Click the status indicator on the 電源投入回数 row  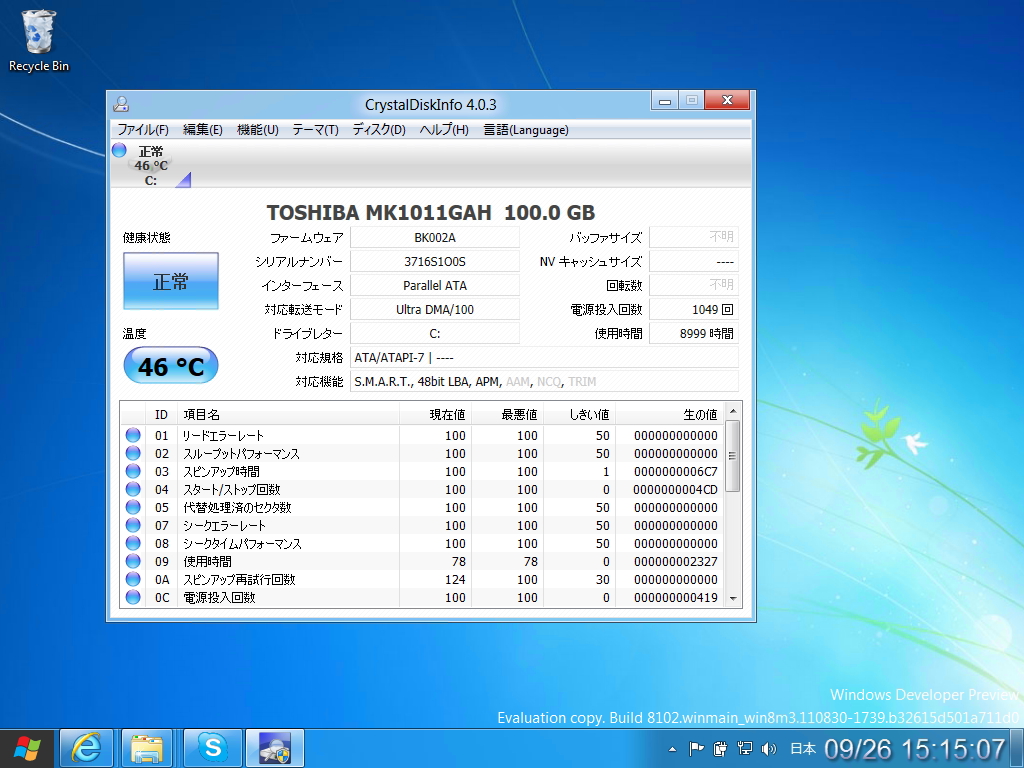(x=133, y=597)
